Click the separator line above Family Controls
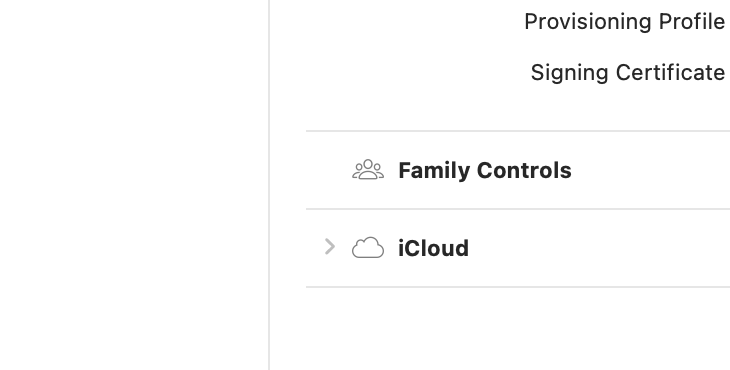This screenshot has width=730, height=370. point(518,131)
